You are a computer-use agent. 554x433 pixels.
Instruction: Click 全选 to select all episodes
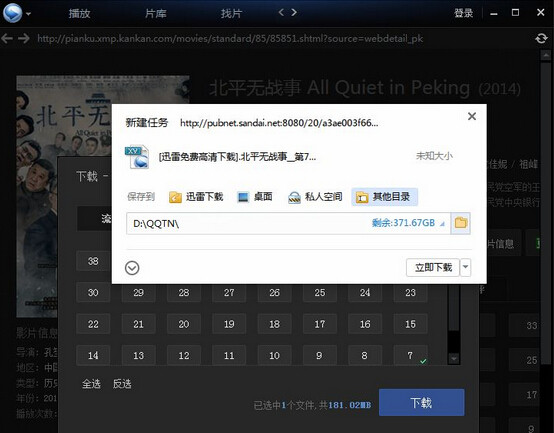pyautogui.click(x=91, y=384)
